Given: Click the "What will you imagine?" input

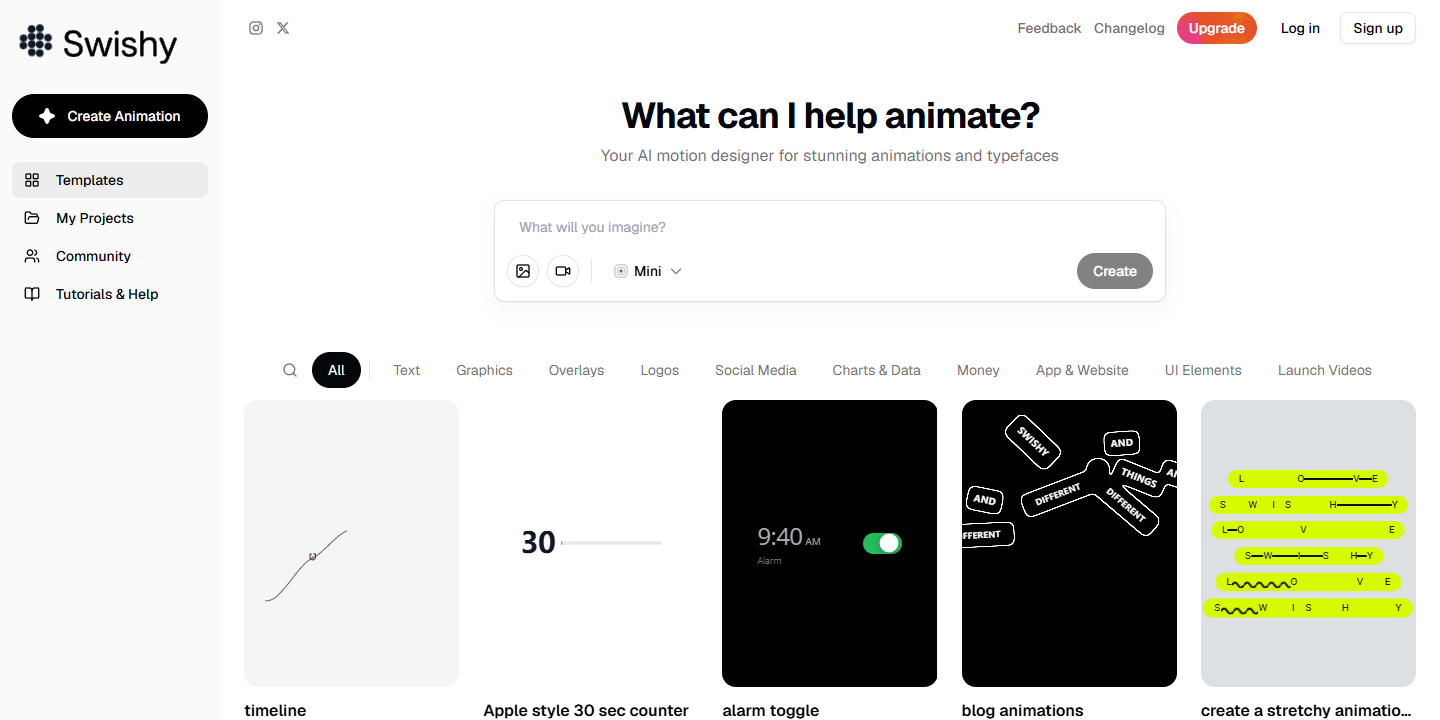Looking at the screenshot, I should click(830, 227).
